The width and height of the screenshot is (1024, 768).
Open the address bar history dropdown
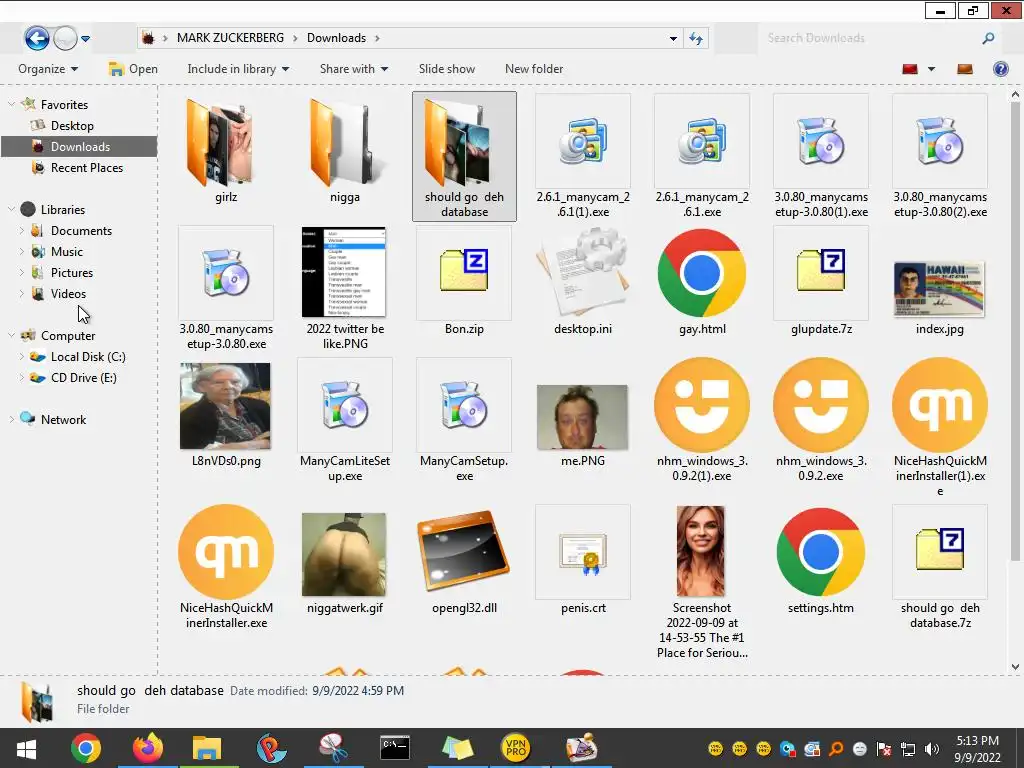(x=673, y=39)
